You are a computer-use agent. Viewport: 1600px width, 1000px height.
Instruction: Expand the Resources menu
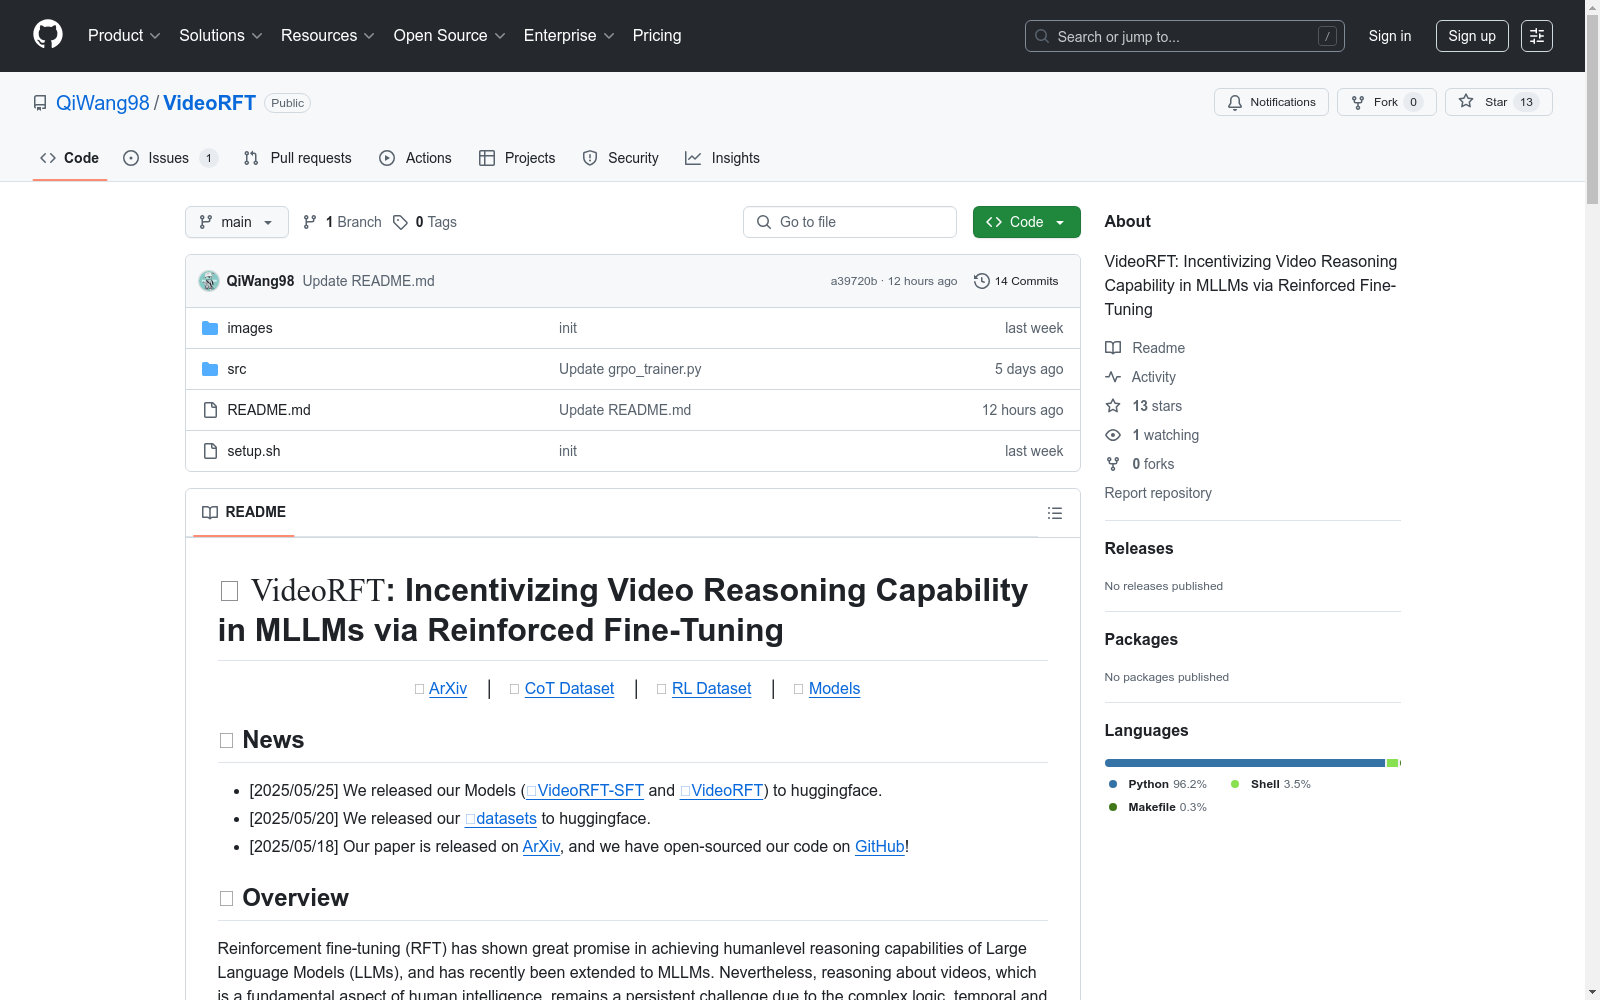tap(328, 35)
